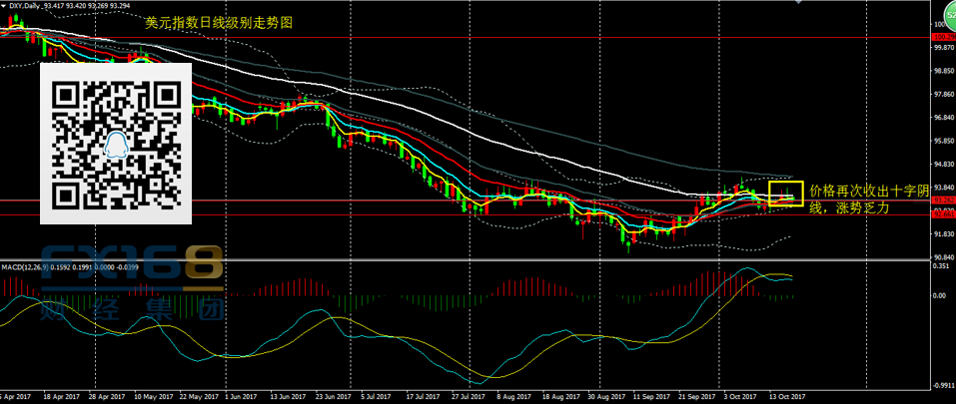This screenshot has width=956, height=404.
Task: Click the yellow chart title 美元指数日线级别走势图
Action: 207,22
